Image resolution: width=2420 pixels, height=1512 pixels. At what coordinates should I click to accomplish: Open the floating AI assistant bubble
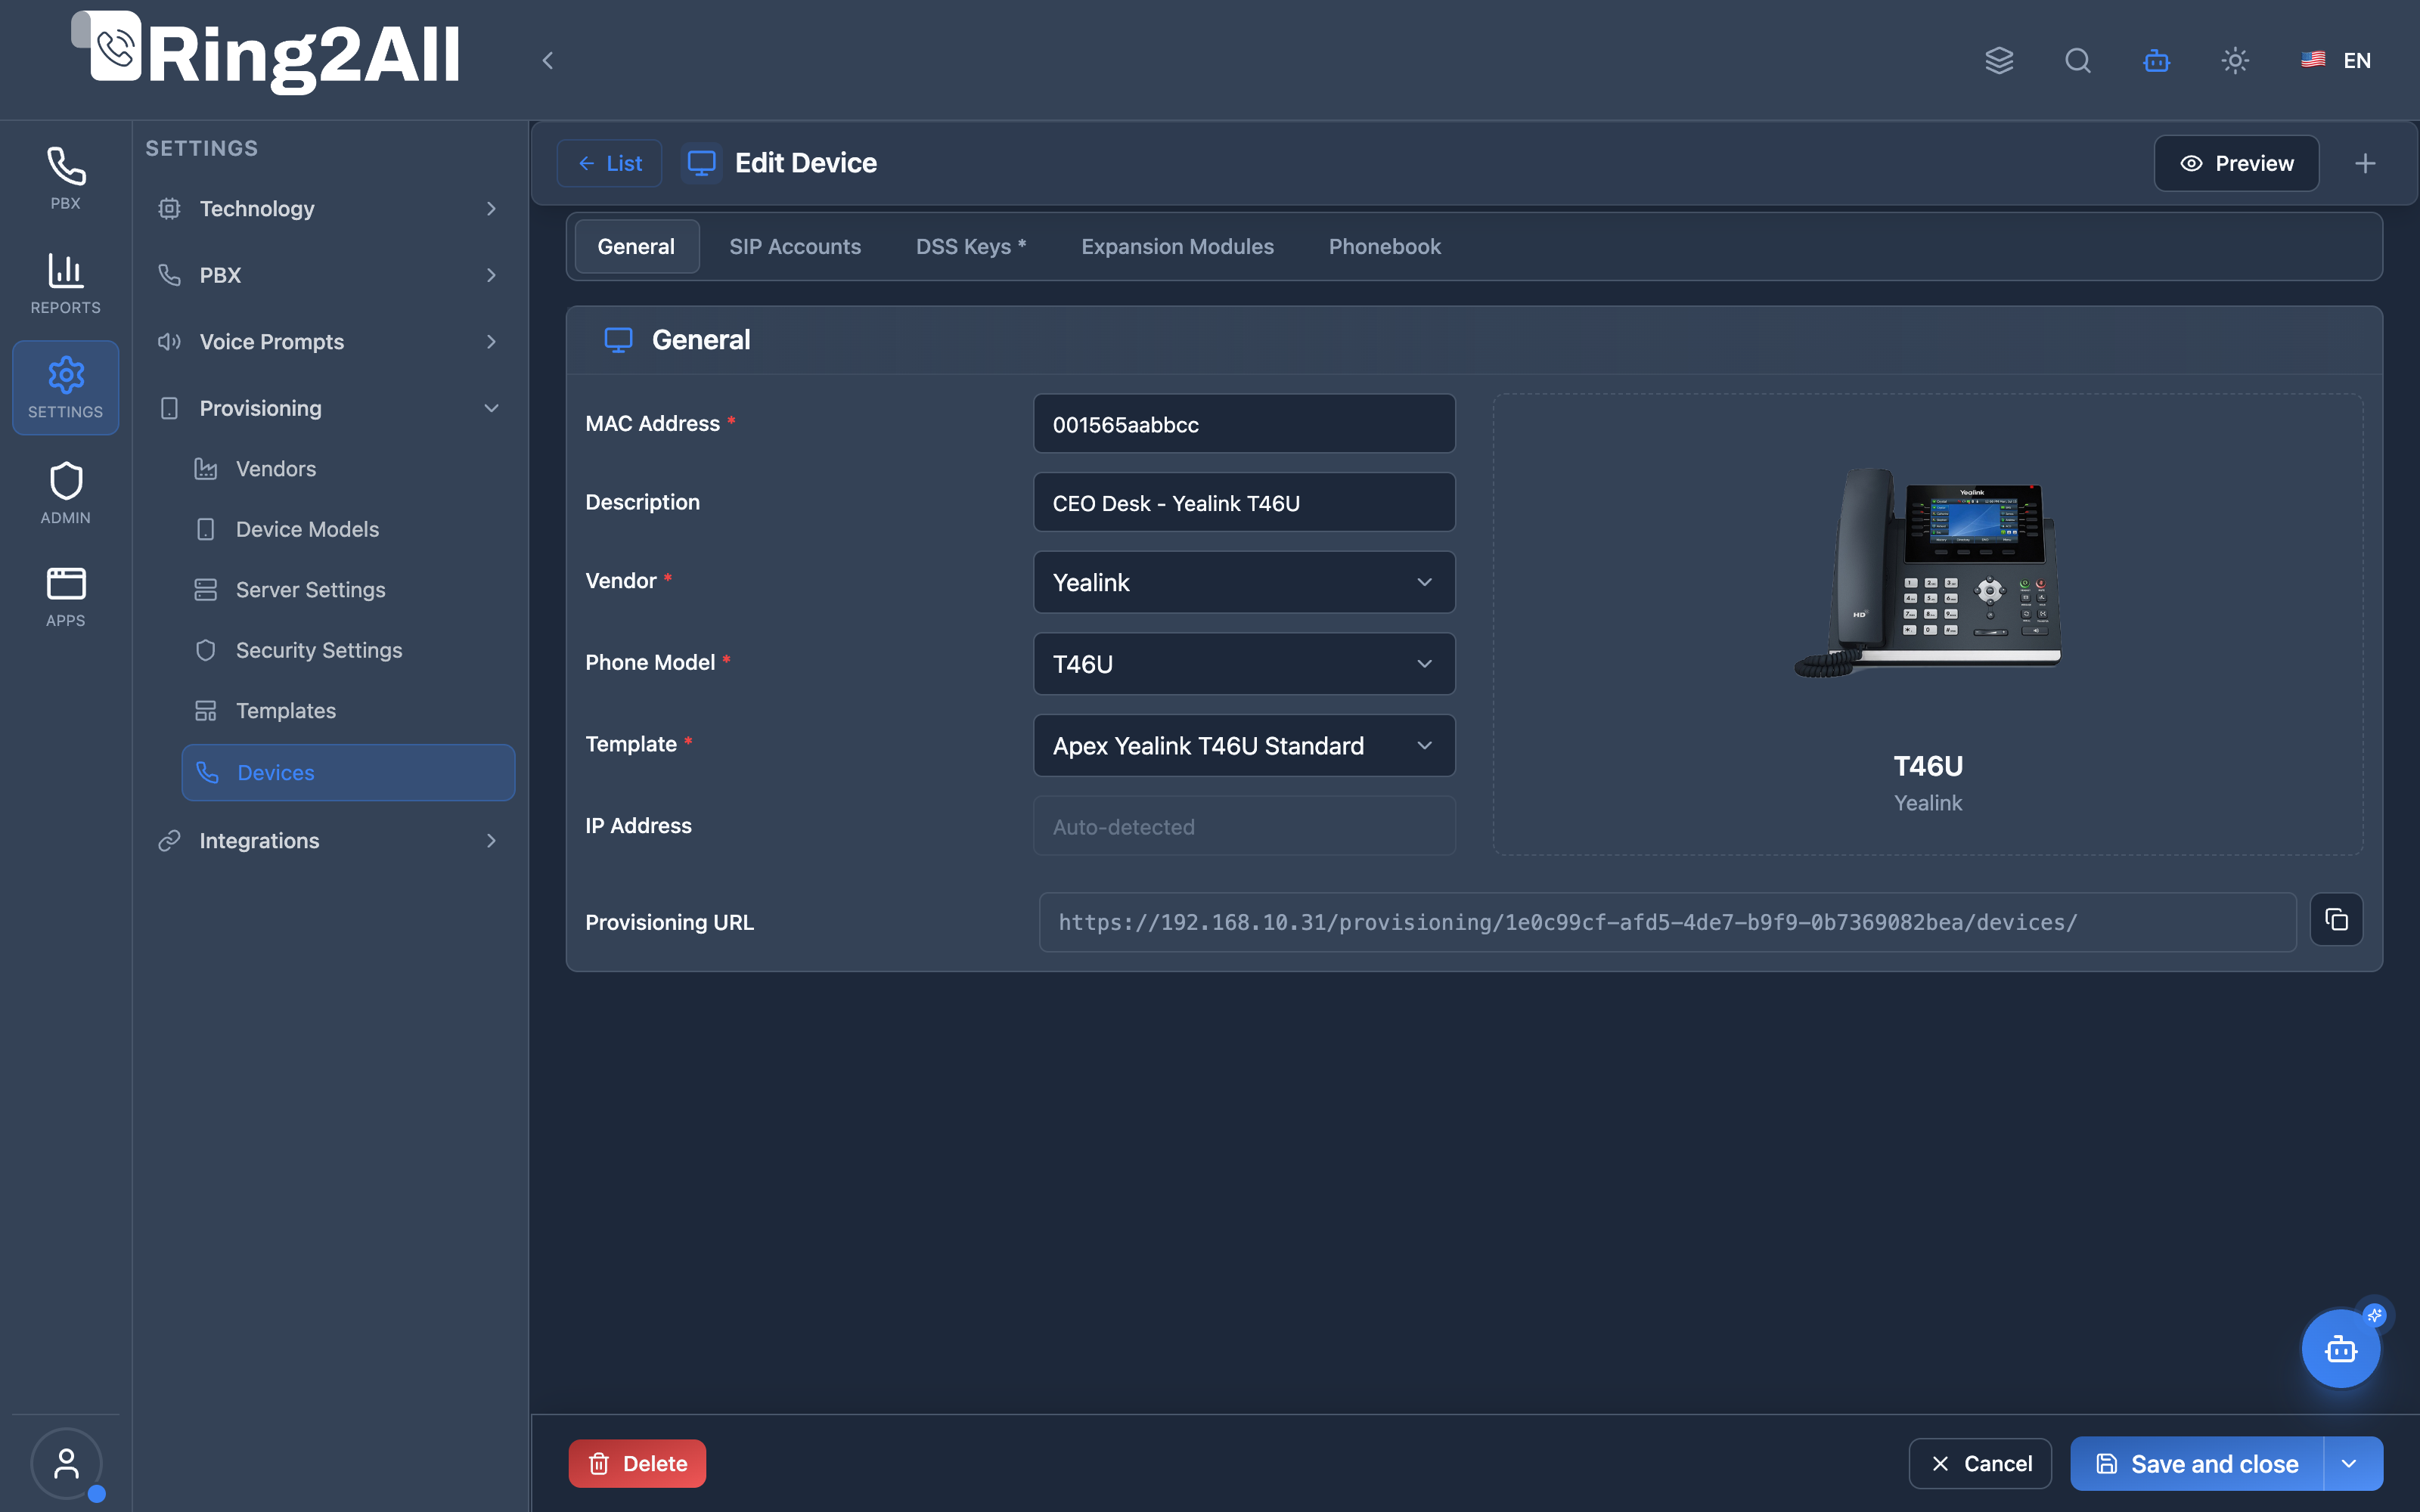[x=2340, y=1349]
